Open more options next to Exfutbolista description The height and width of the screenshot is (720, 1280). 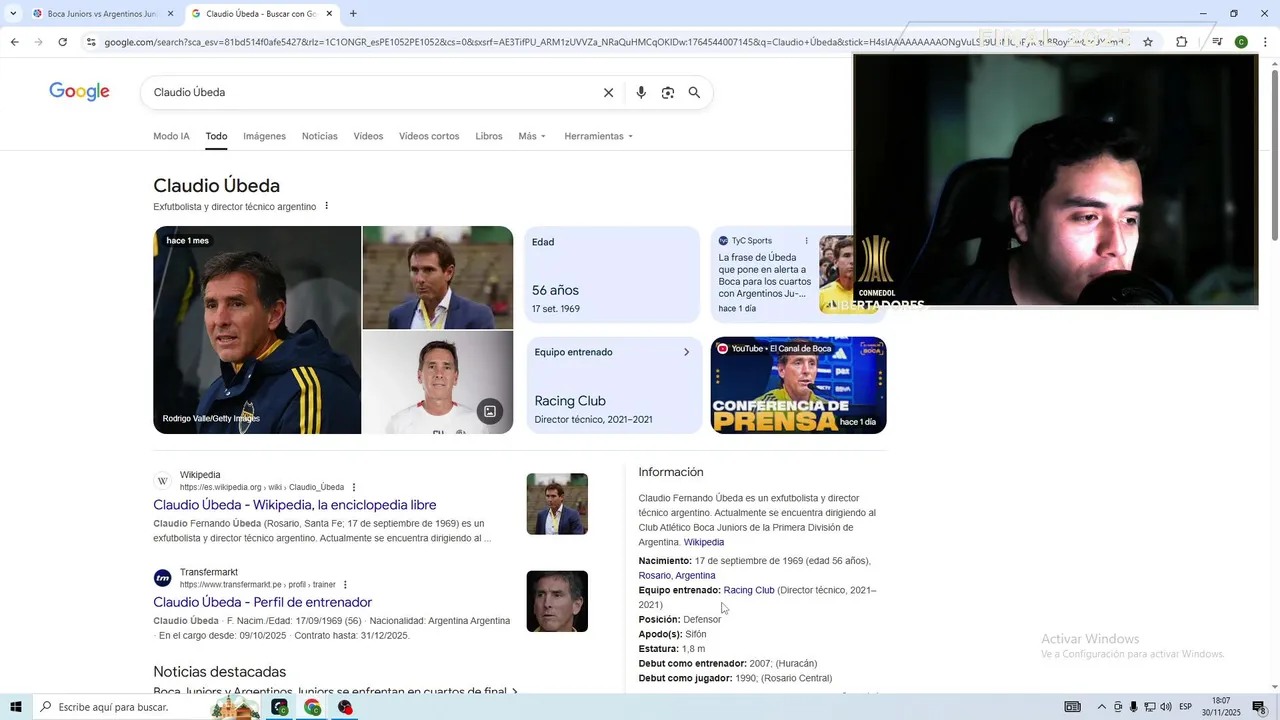[326, 206]
